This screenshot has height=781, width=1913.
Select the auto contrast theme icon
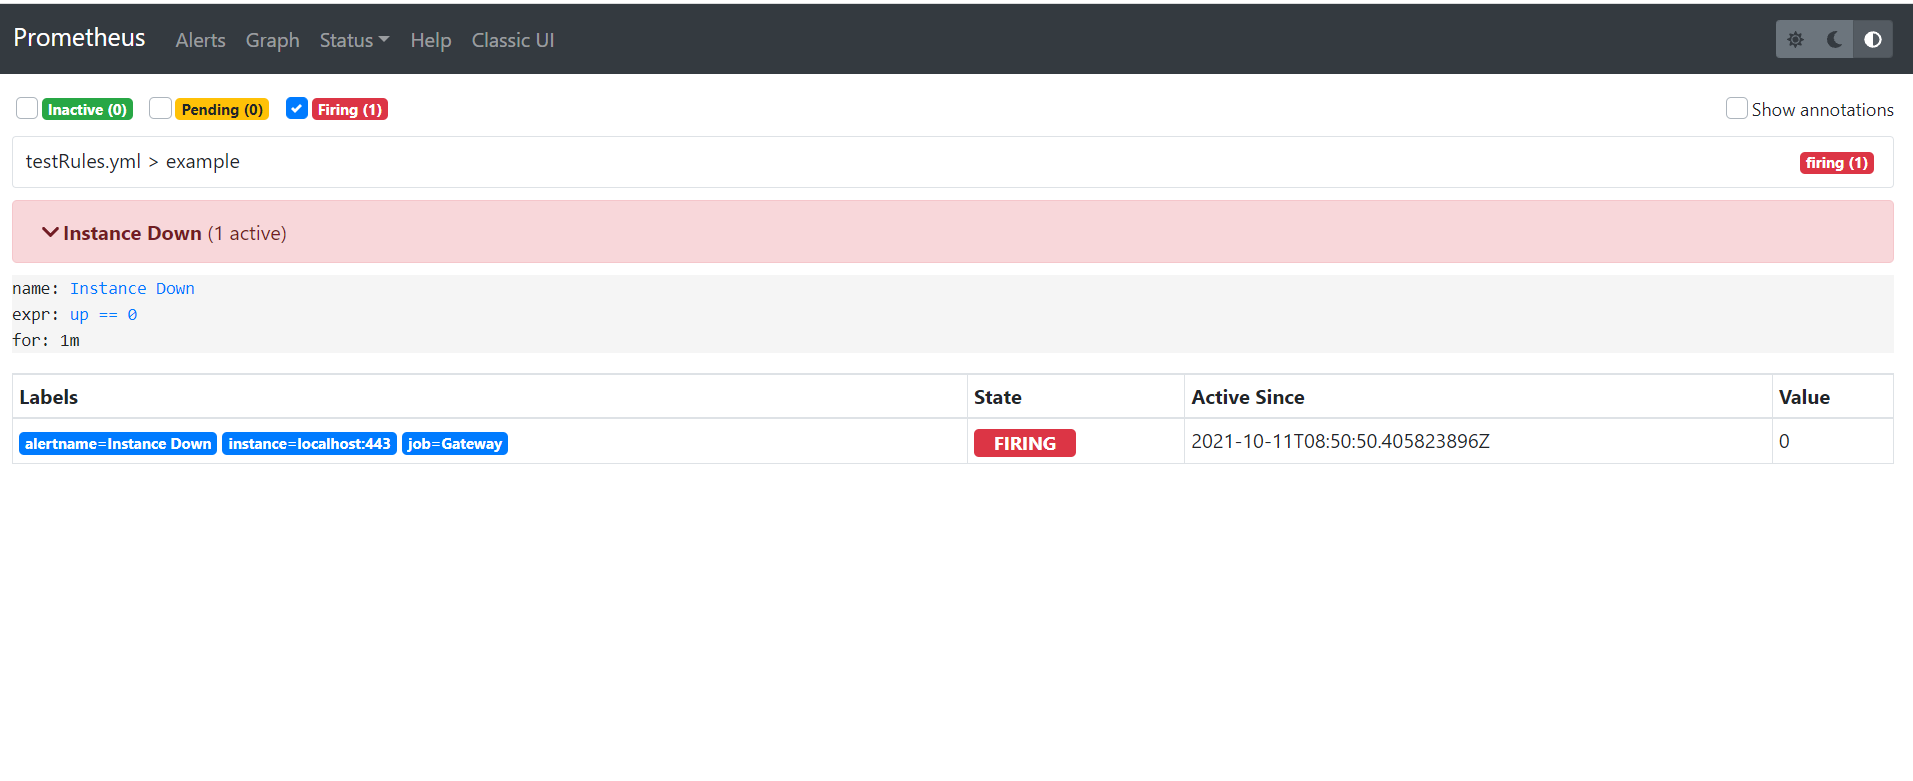[x=1872, y=40]
